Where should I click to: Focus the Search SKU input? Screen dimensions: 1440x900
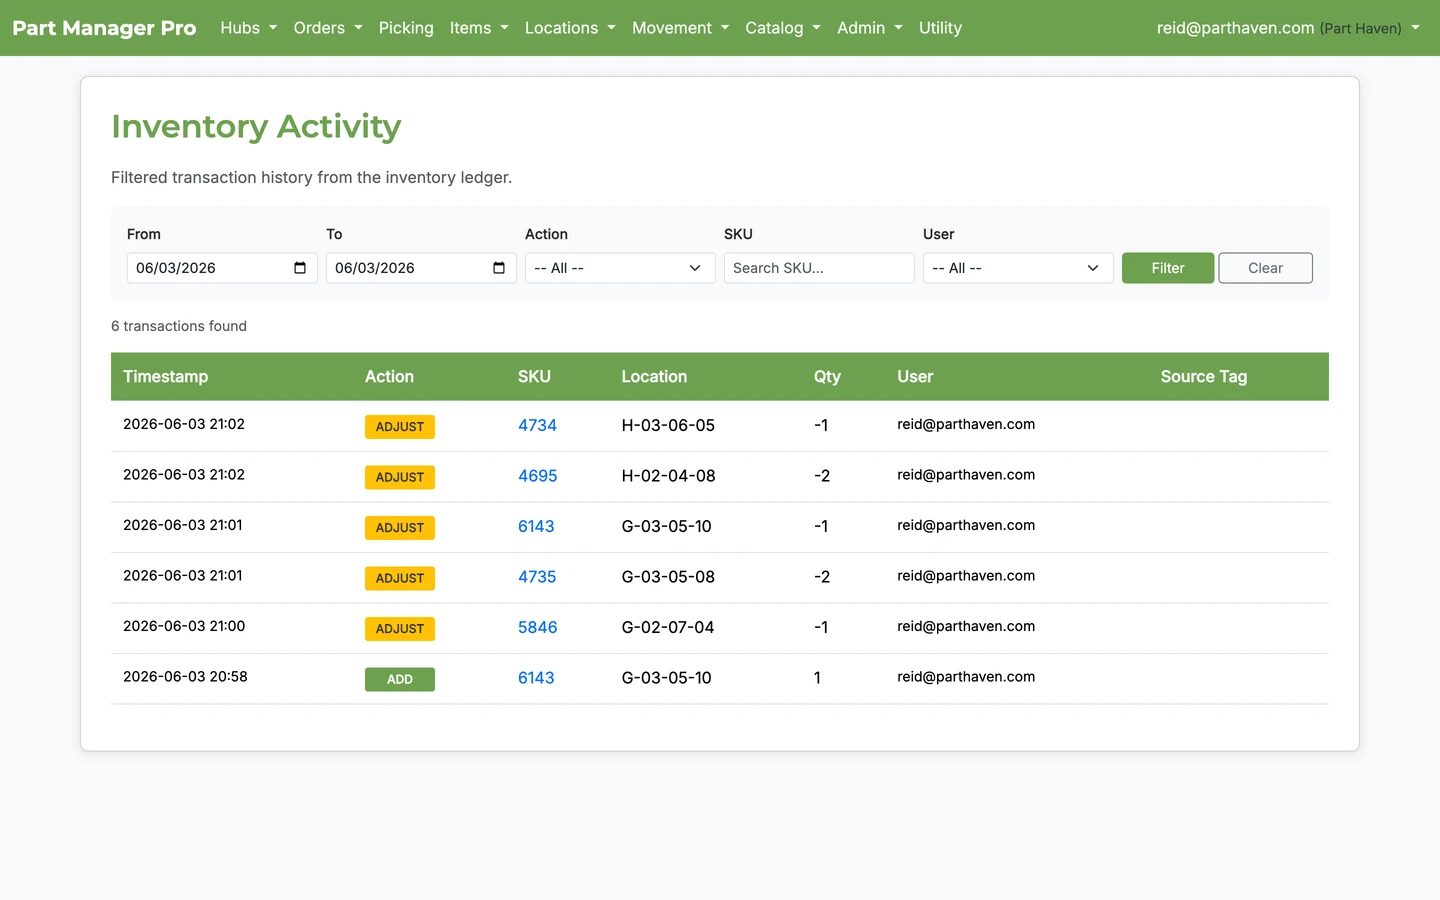click(x=819, y=268)
